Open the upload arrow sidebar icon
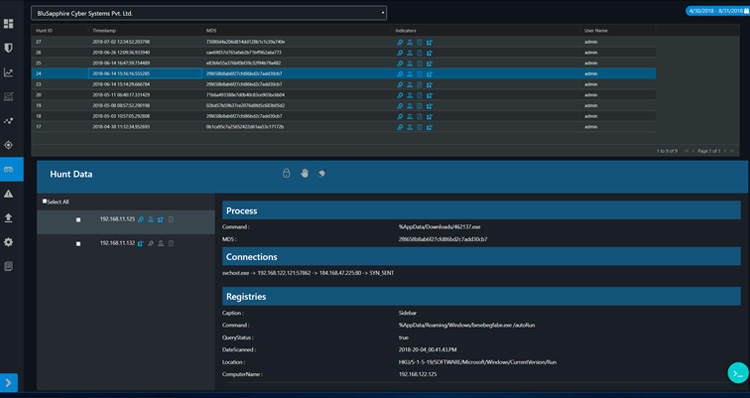The width and height of the screenshot is (750, 398). point(9,218)
